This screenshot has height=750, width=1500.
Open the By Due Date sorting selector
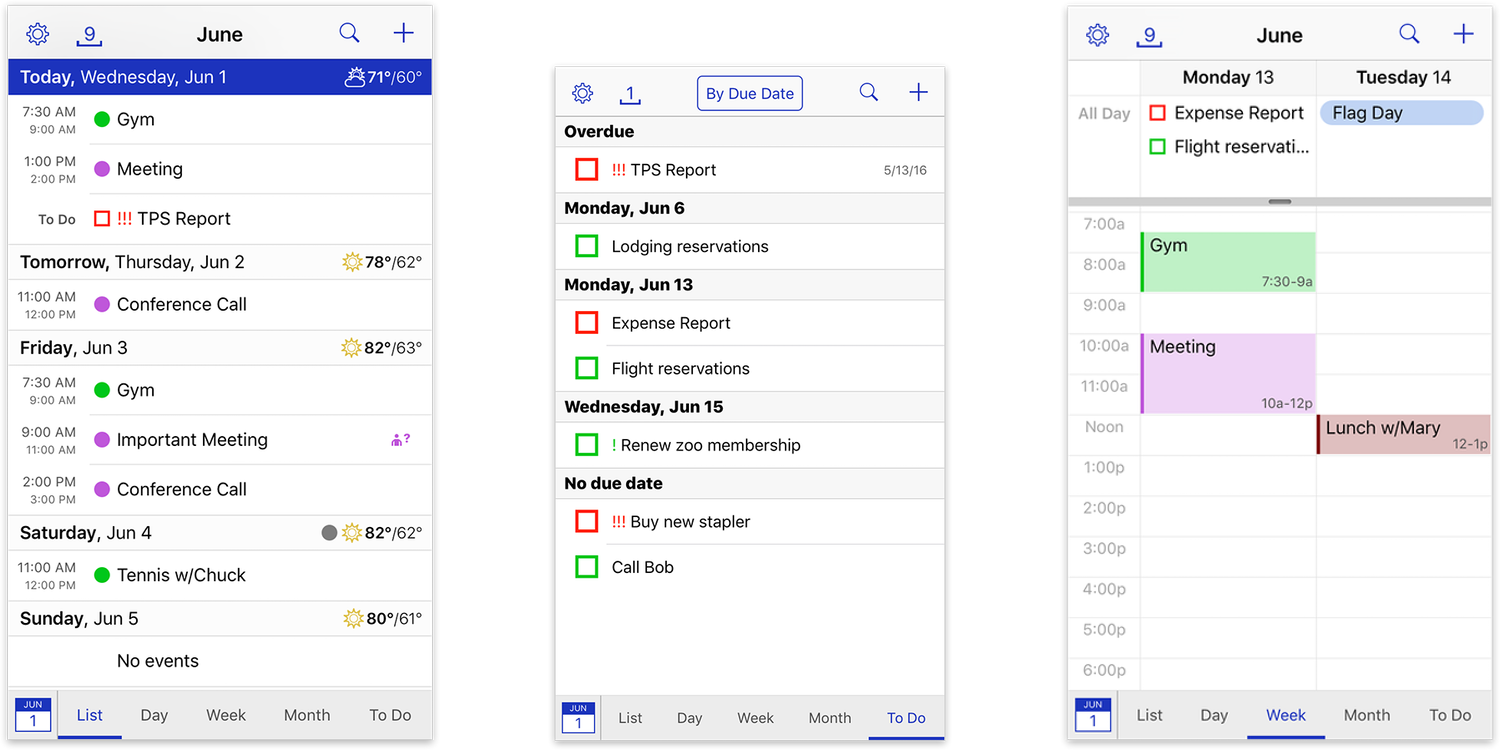pyautogui.click(x=749, y=92)
